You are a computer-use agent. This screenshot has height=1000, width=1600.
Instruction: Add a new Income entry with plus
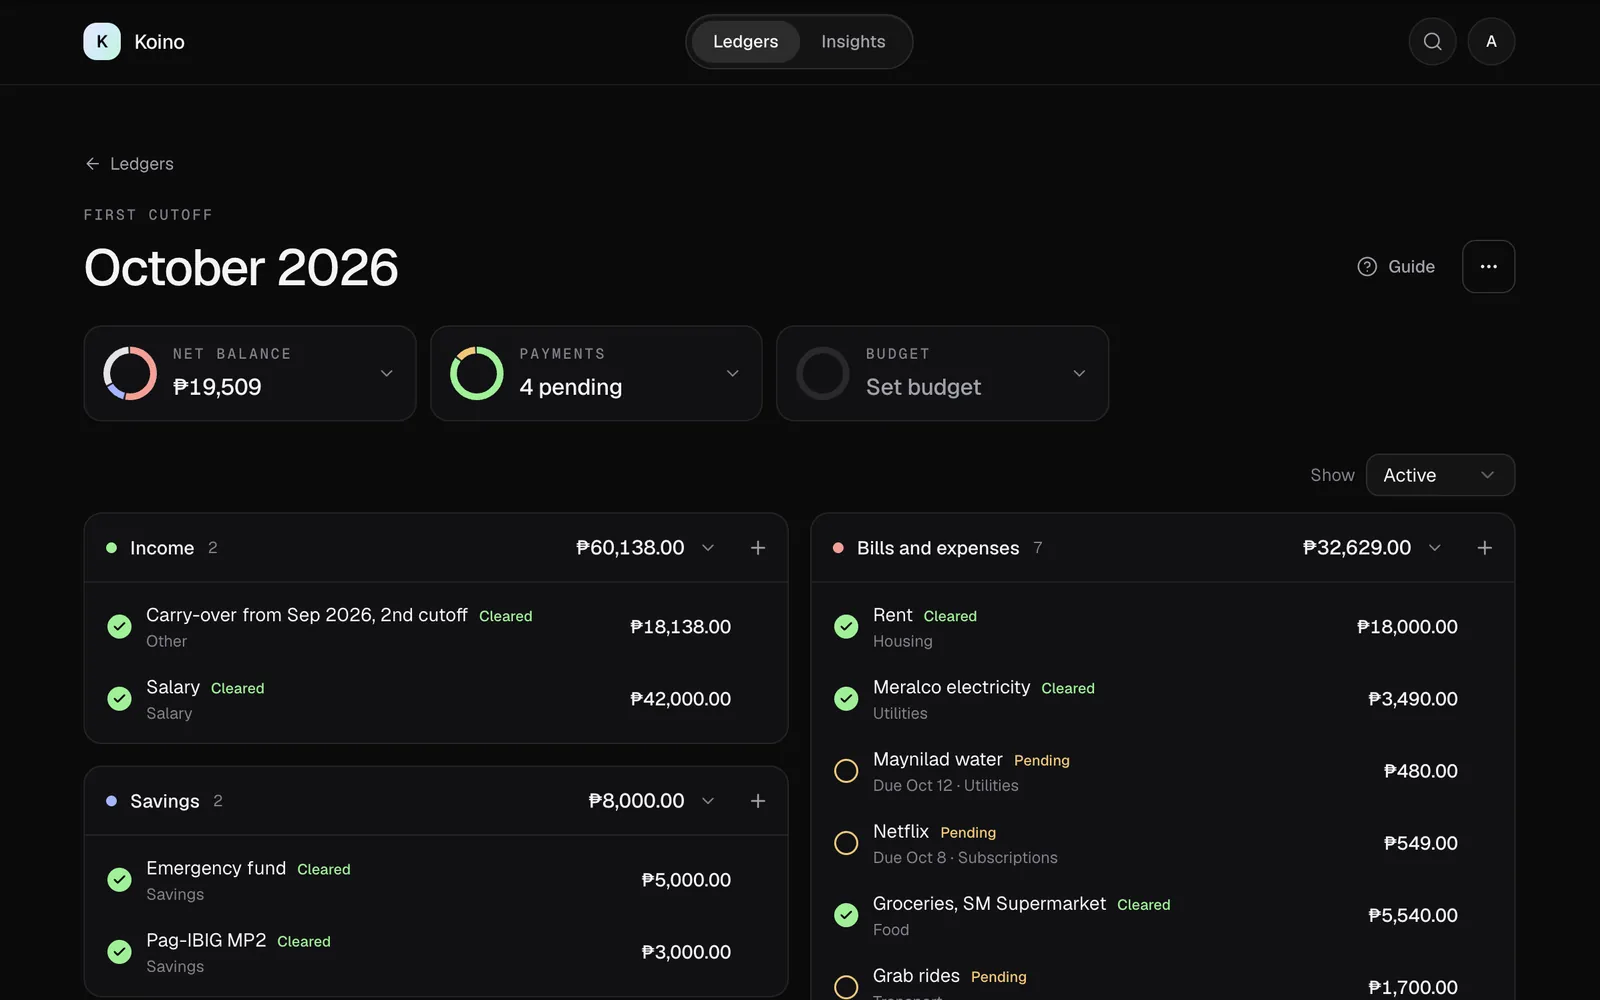(758, 548)
